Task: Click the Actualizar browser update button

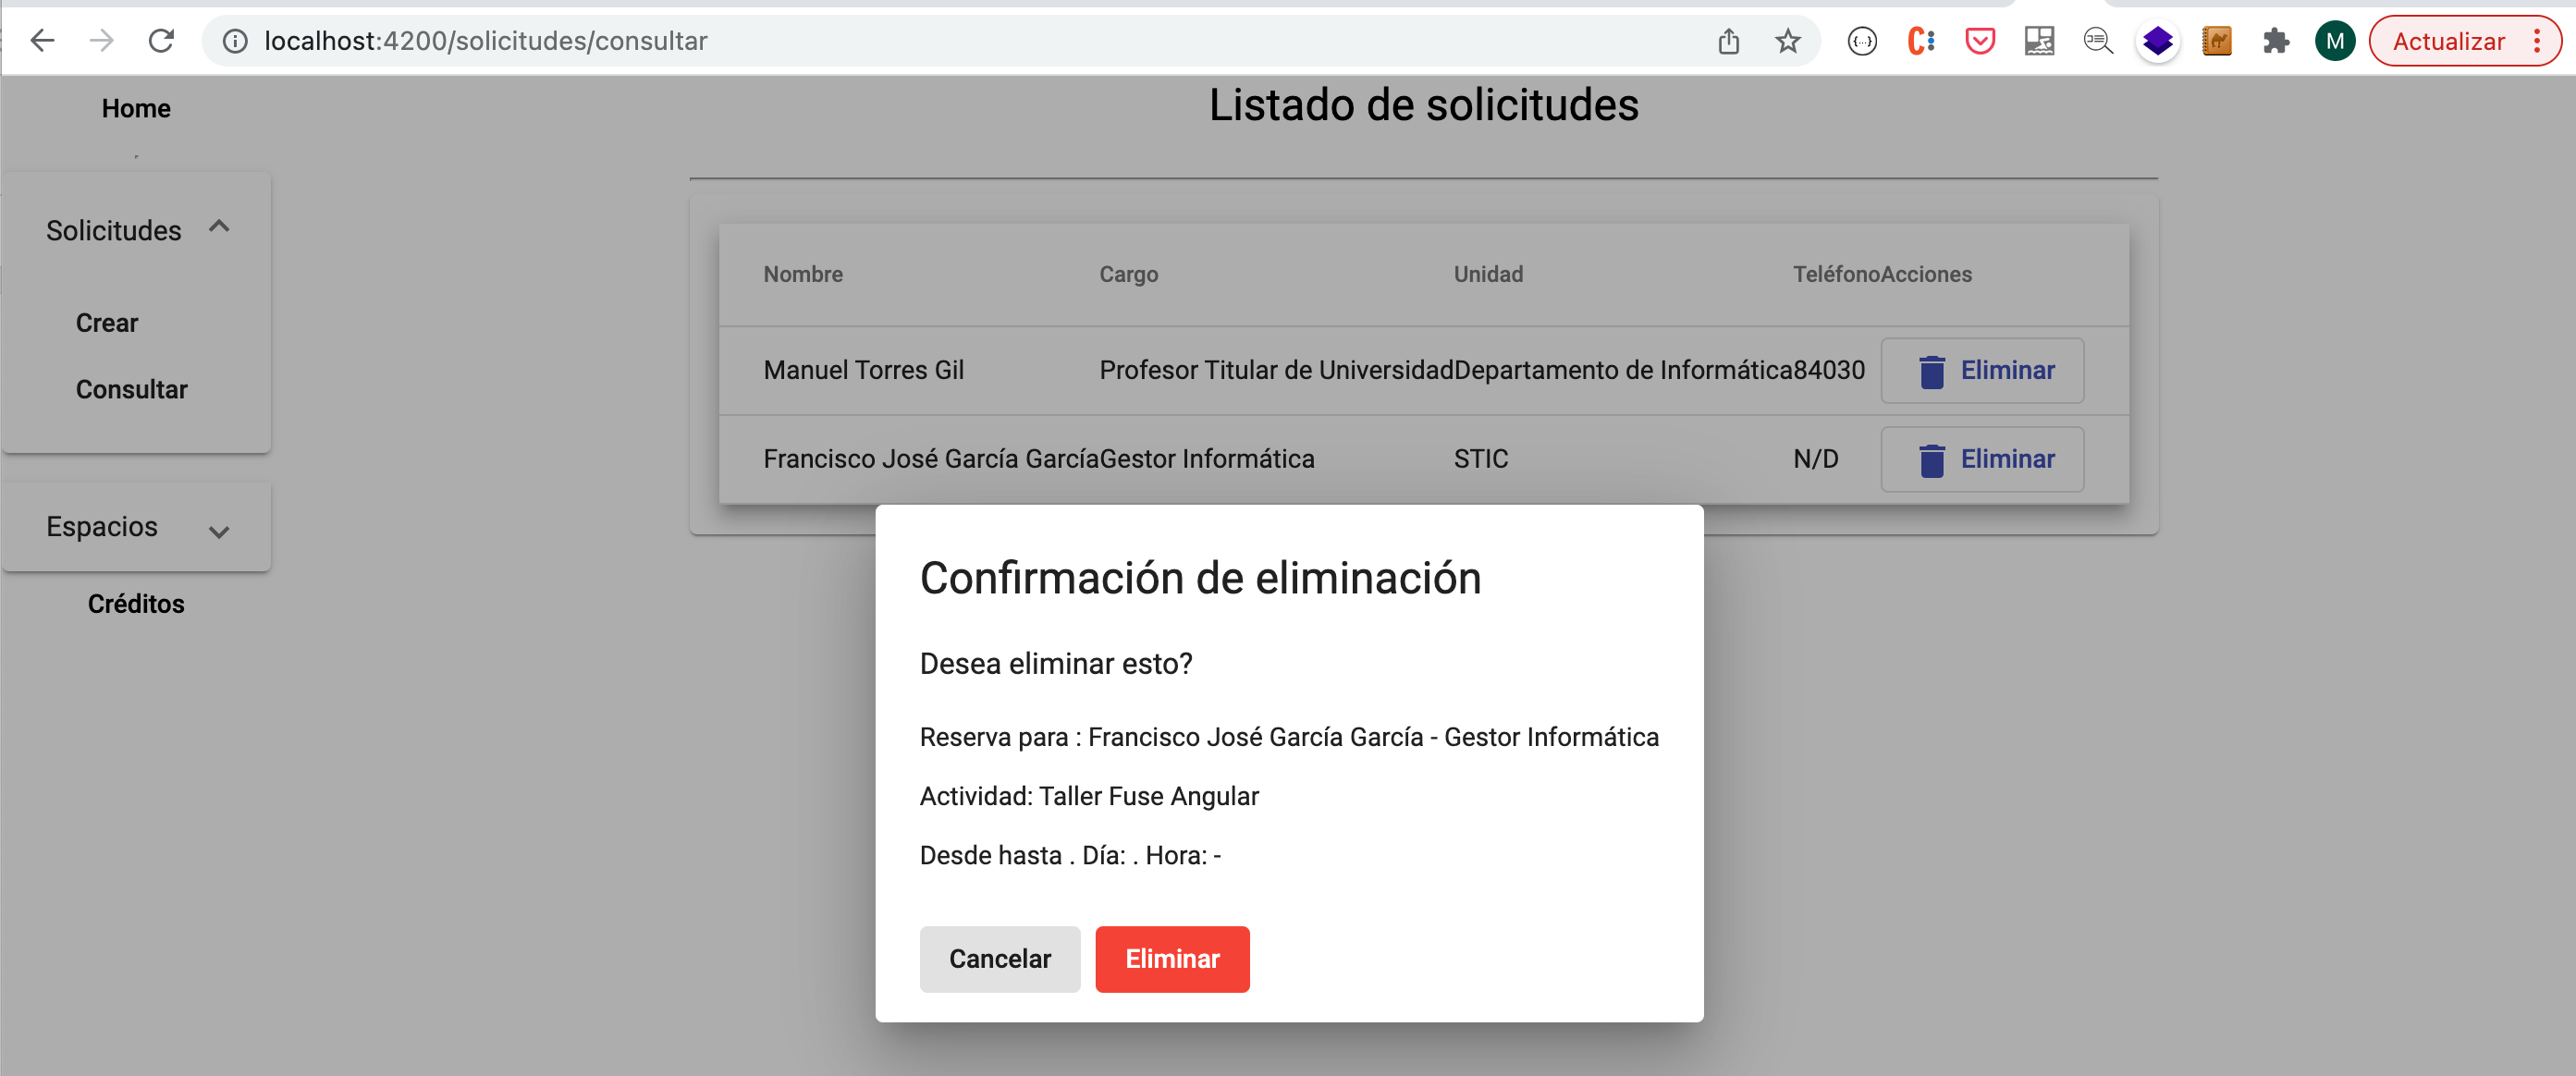Action: pyautogui.click(x=2448, y=41)
